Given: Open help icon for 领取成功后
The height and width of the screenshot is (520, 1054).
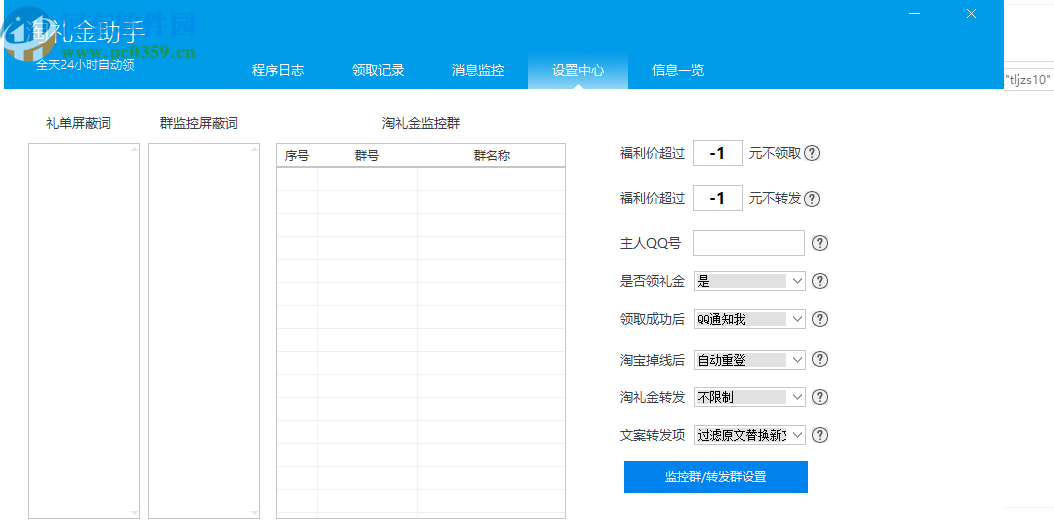Looking at the screenshot, I should (x=819, y=319).
